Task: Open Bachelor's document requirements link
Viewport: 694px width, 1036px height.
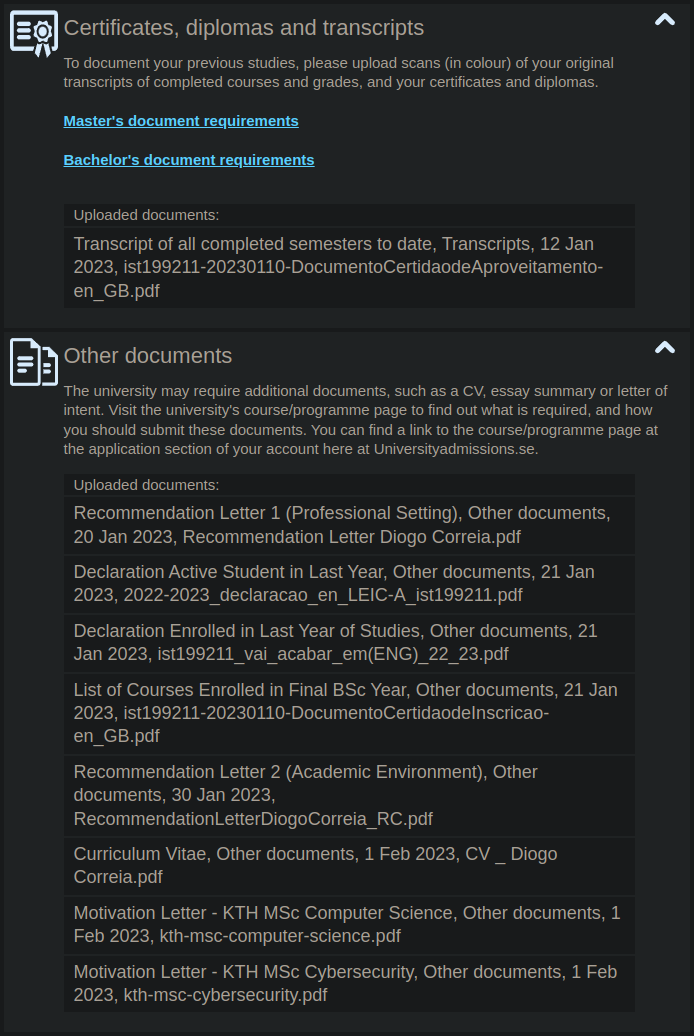Action: [x=189, y=160]
